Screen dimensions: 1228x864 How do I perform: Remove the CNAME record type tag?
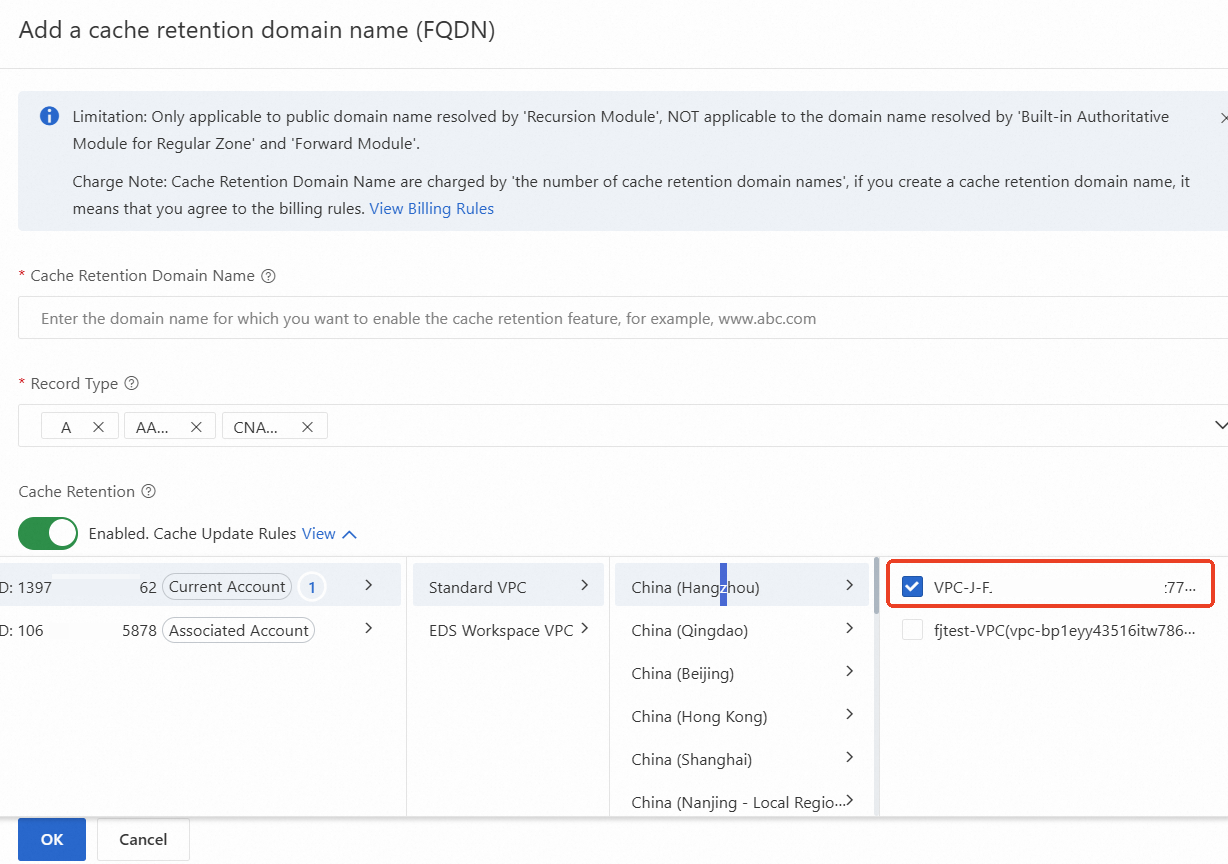[308, 425]
